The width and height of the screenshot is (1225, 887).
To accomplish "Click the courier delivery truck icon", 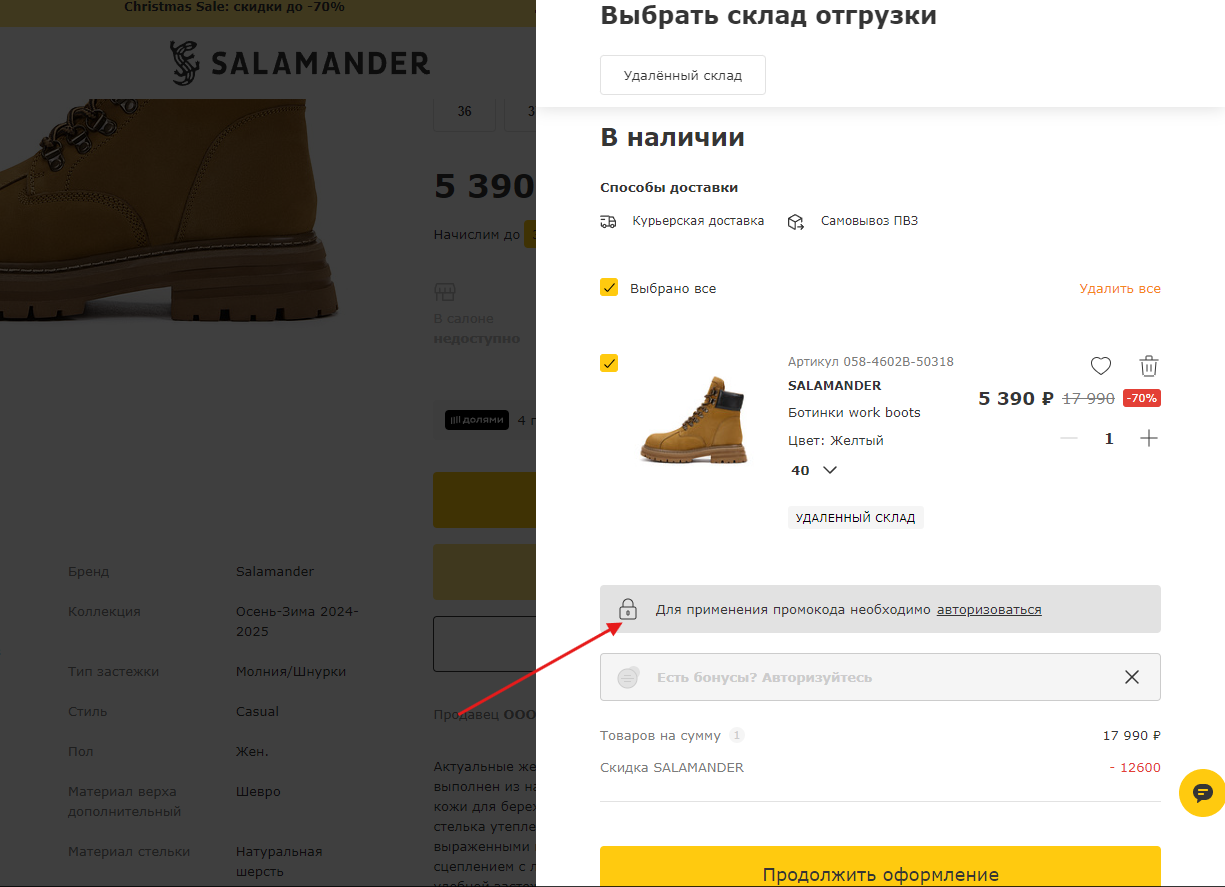I will [x=608, y=221].
